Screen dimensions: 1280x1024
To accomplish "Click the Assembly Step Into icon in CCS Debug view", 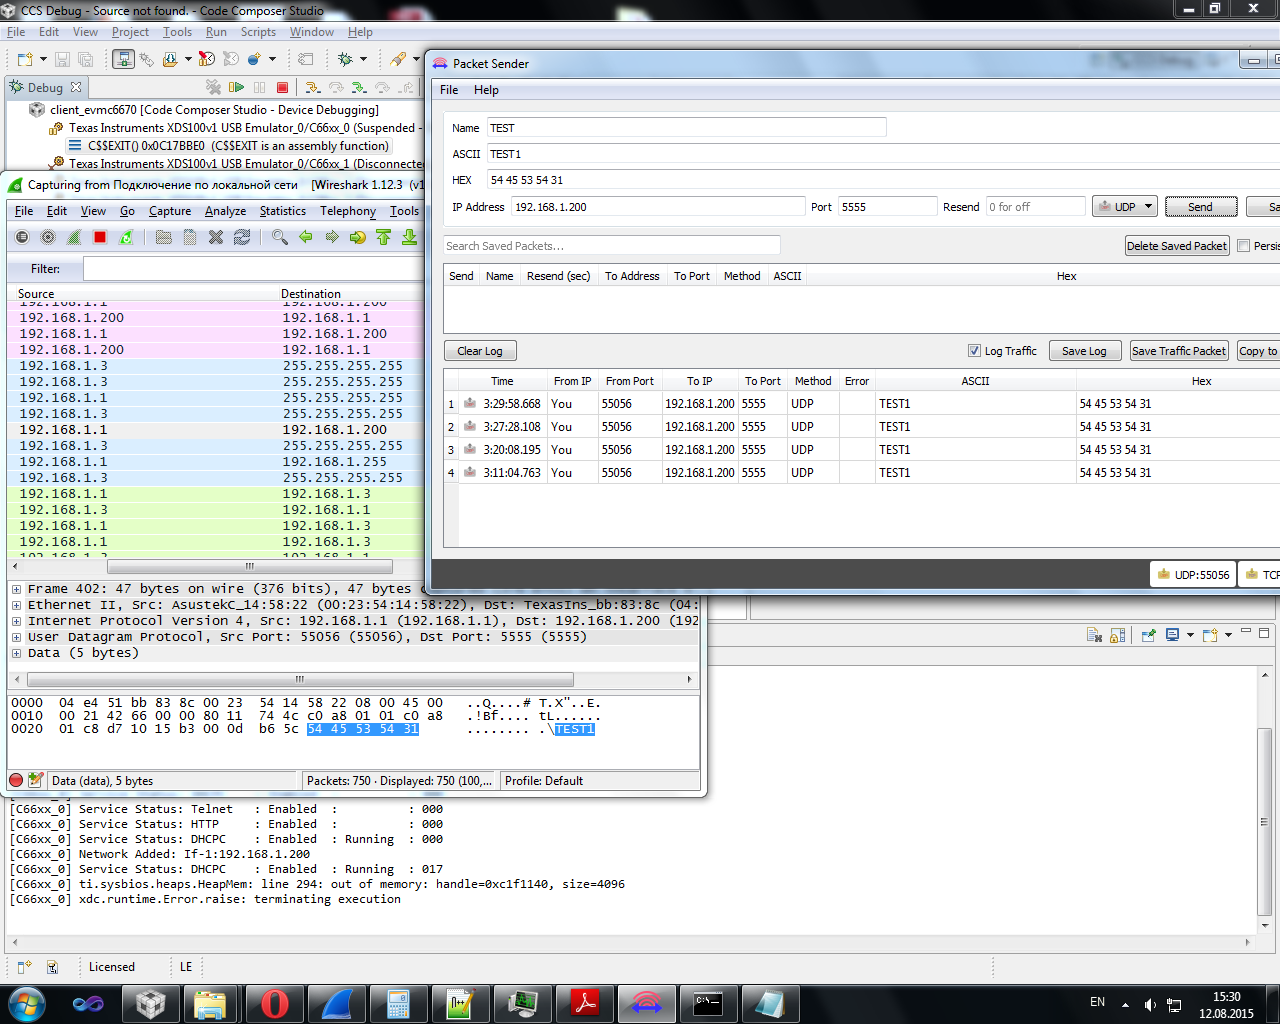I will [358, 87].
